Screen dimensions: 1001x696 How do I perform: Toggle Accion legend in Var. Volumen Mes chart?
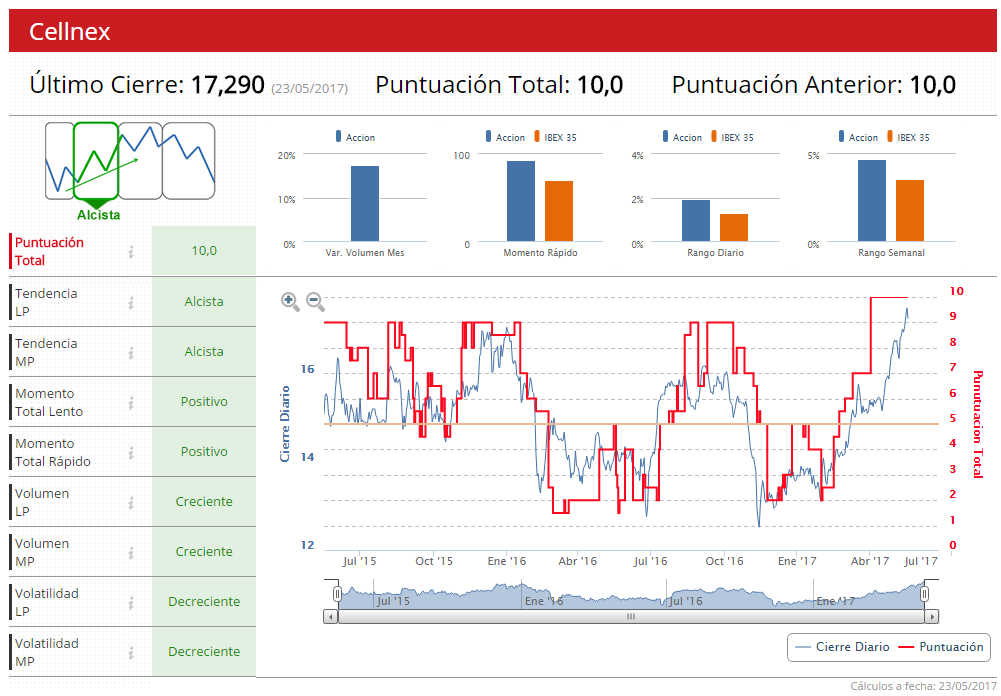356,137
